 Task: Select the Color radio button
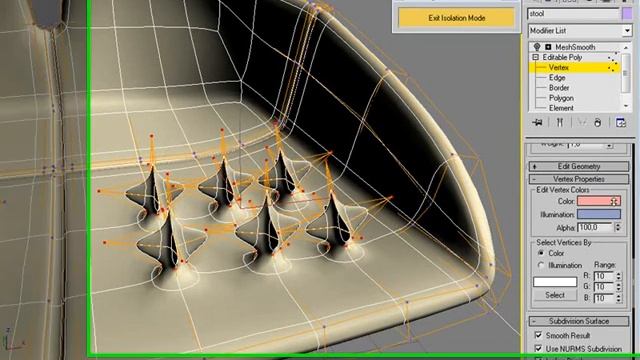[x=541, y=253]
